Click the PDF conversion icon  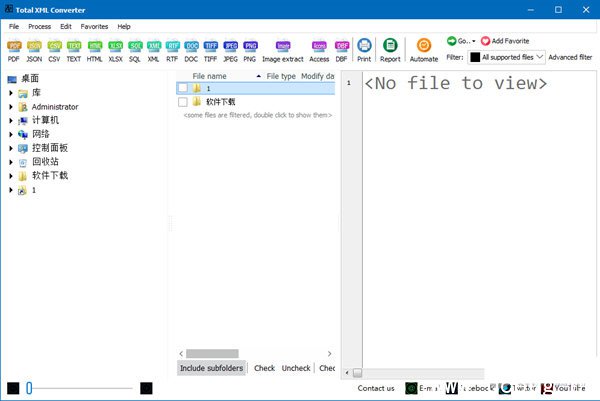15,50
